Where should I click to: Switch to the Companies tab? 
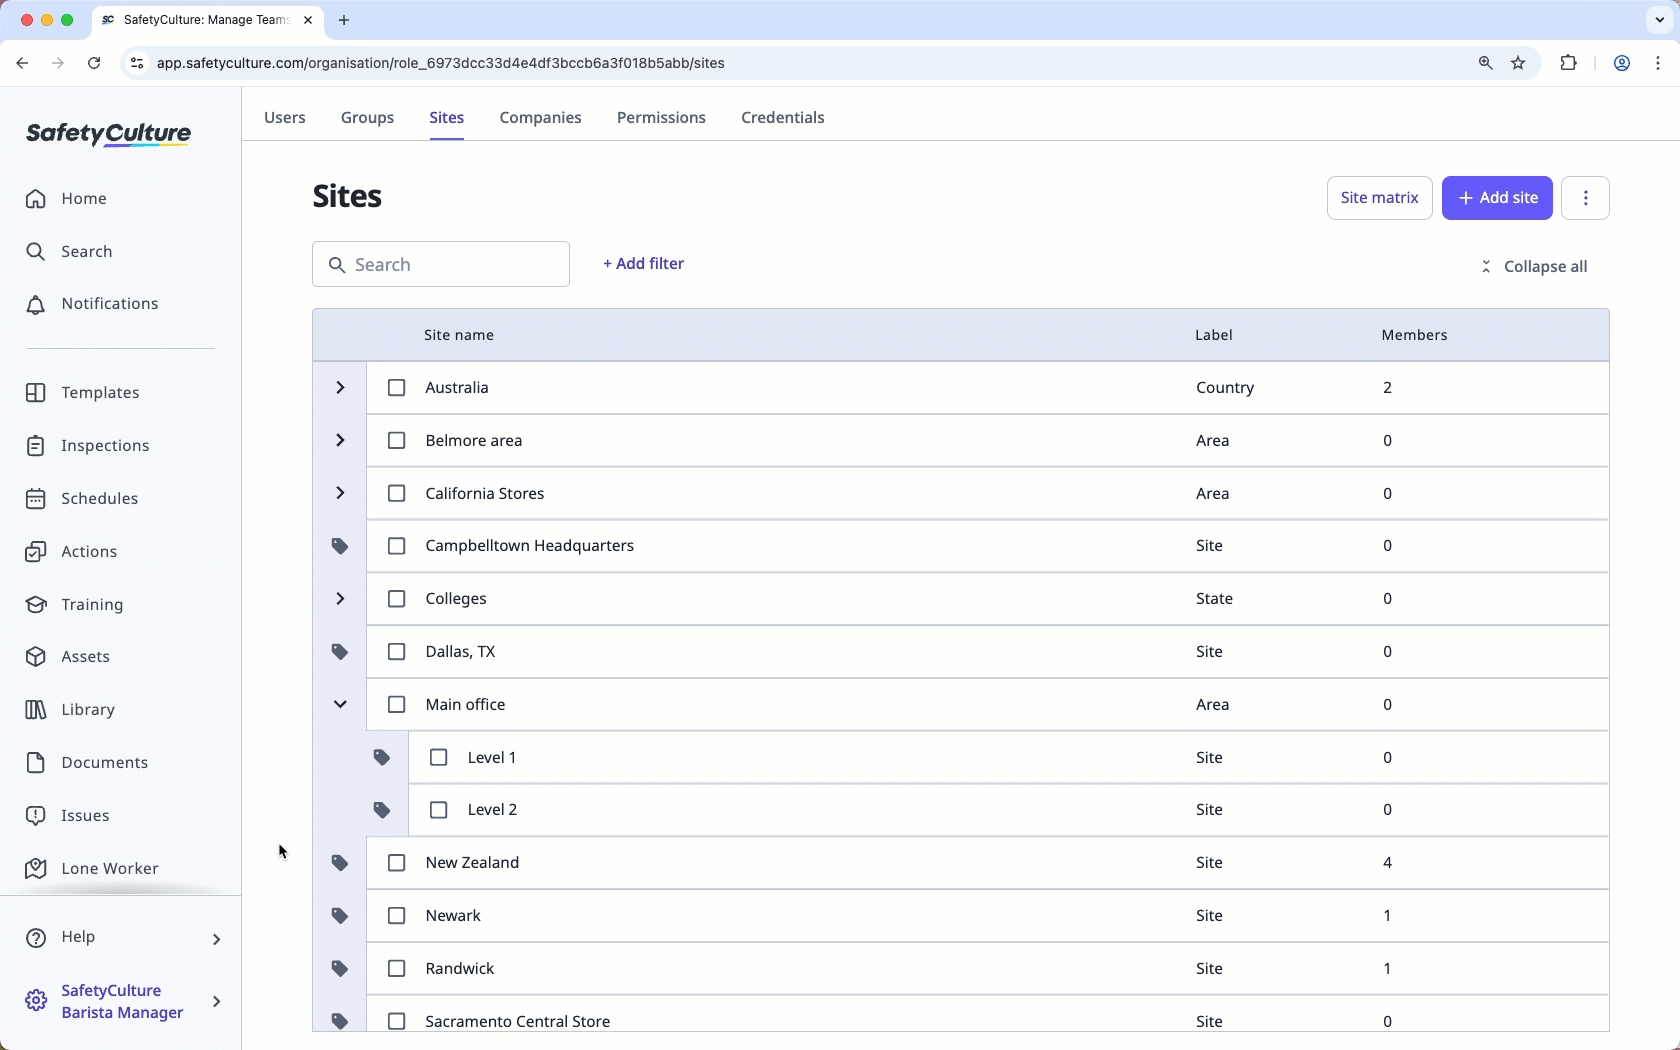tap(541, 118)
